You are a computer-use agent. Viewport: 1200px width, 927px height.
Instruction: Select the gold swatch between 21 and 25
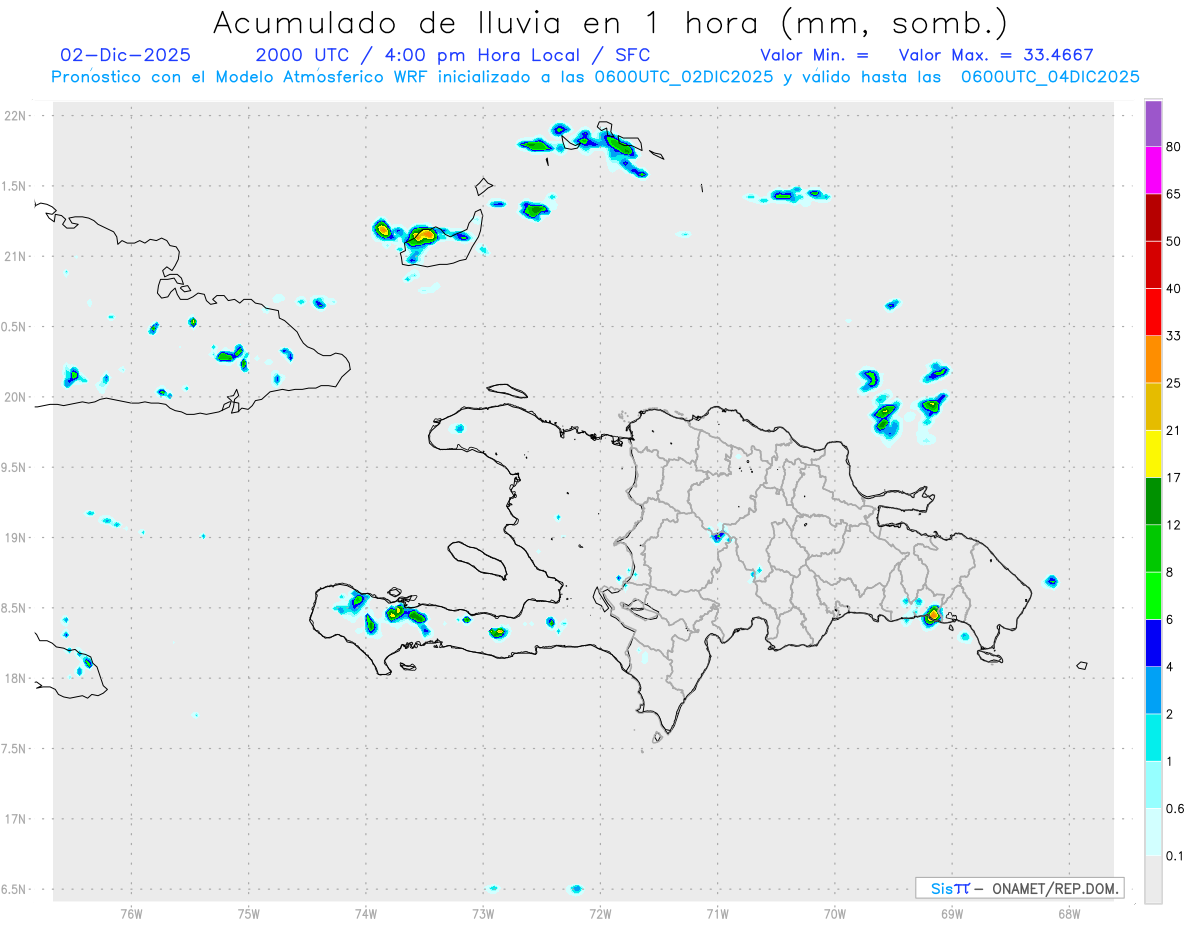click(x=1153, y=406)
